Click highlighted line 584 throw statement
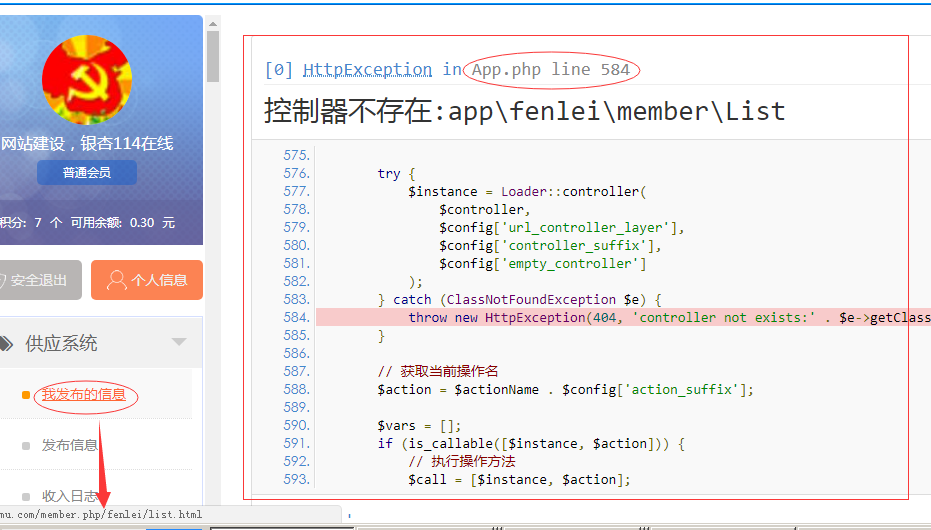931x530 pixels. point(623,318)
